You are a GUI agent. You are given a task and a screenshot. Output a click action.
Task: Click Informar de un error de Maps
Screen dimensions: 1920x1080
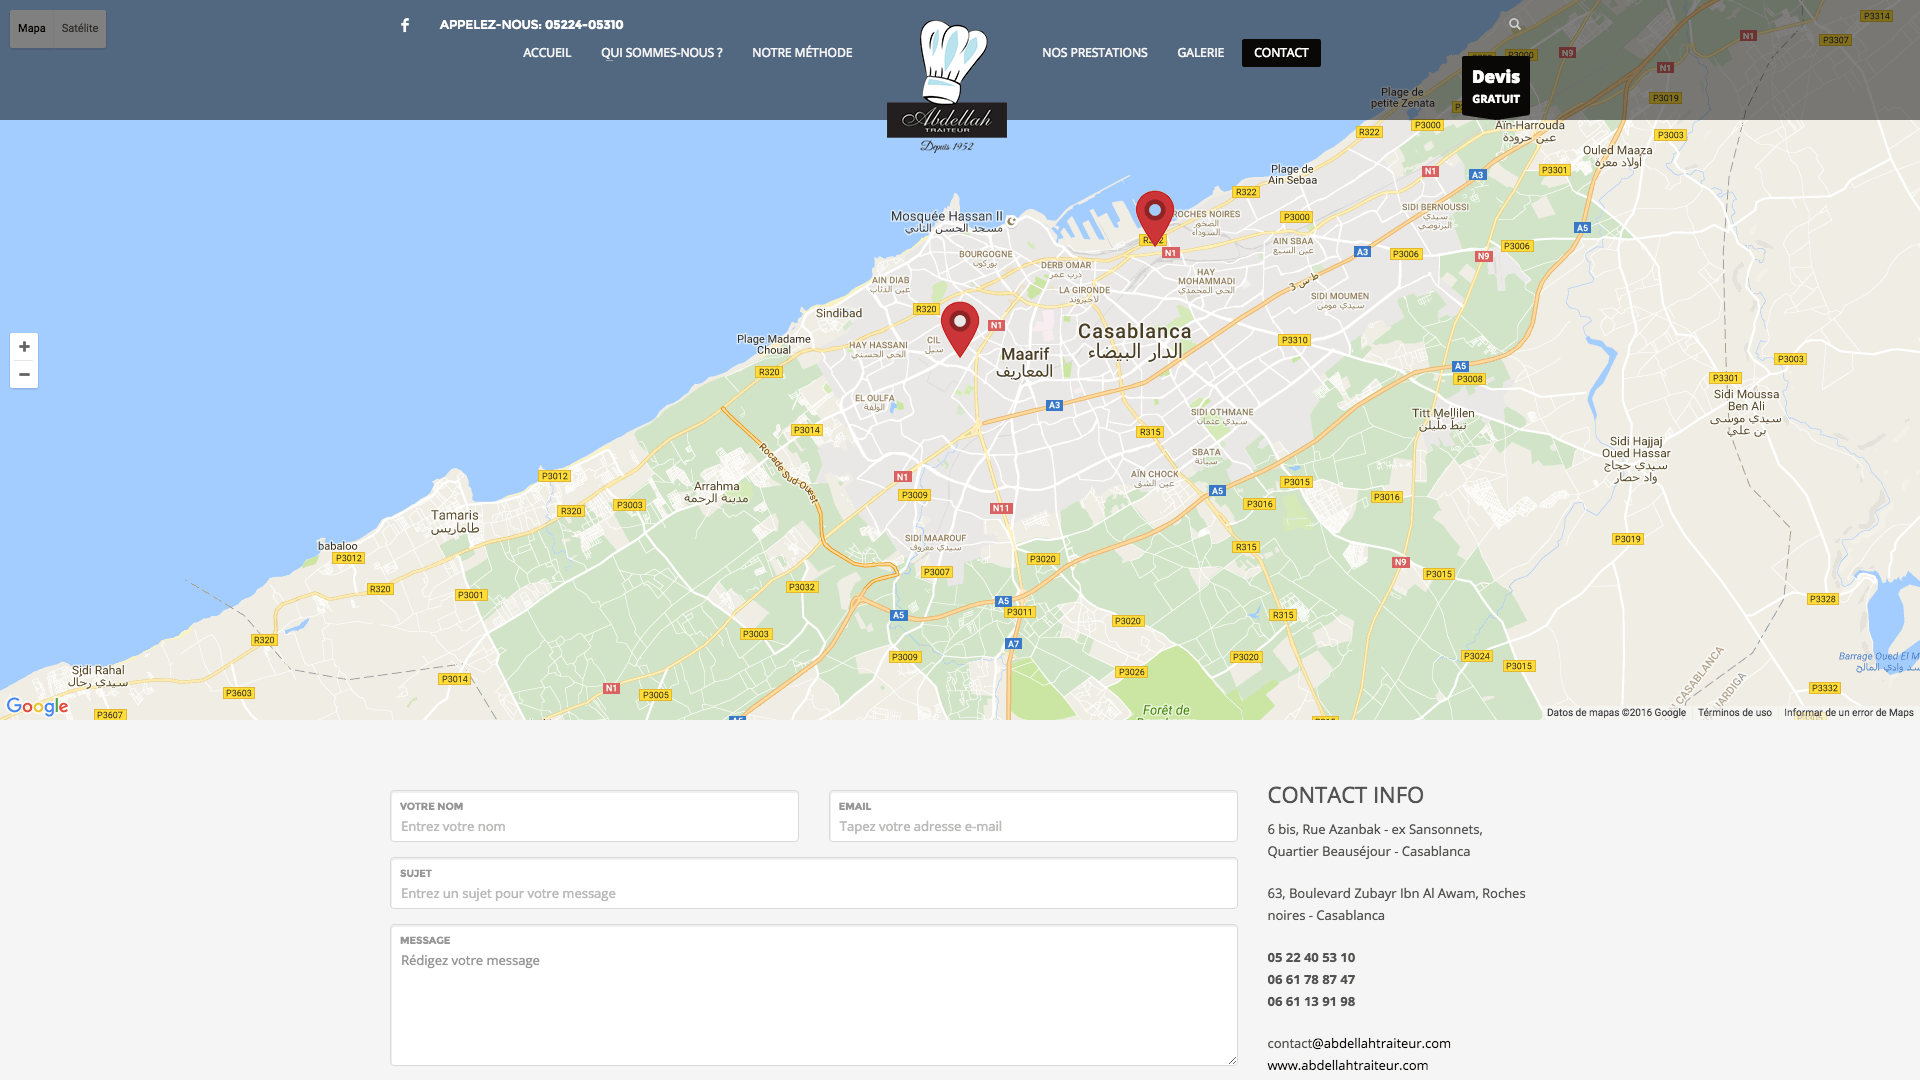click(1848, 713)
